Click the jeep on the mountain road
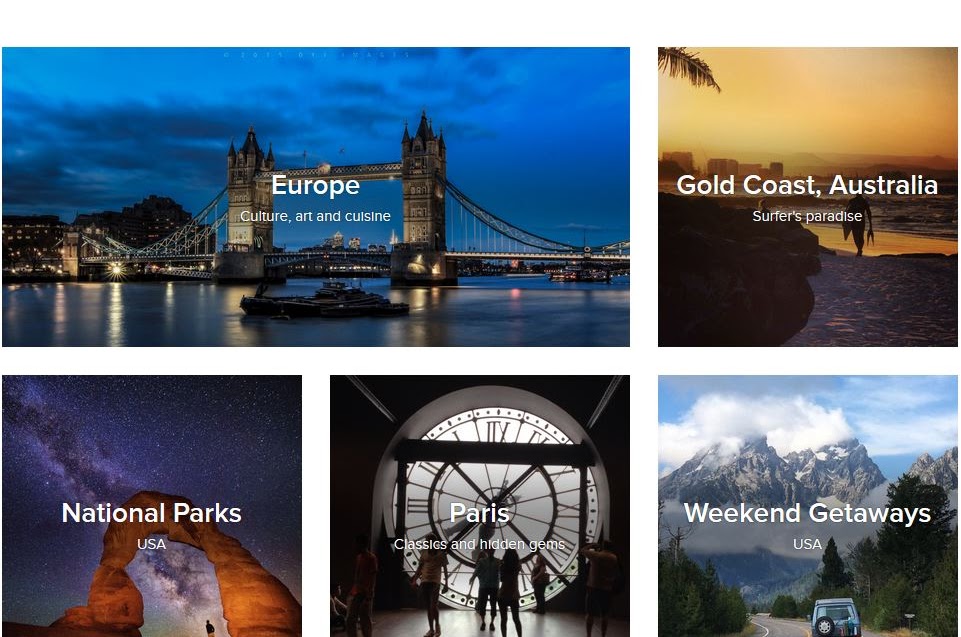The image size is (961, 637). click(837, 617)
